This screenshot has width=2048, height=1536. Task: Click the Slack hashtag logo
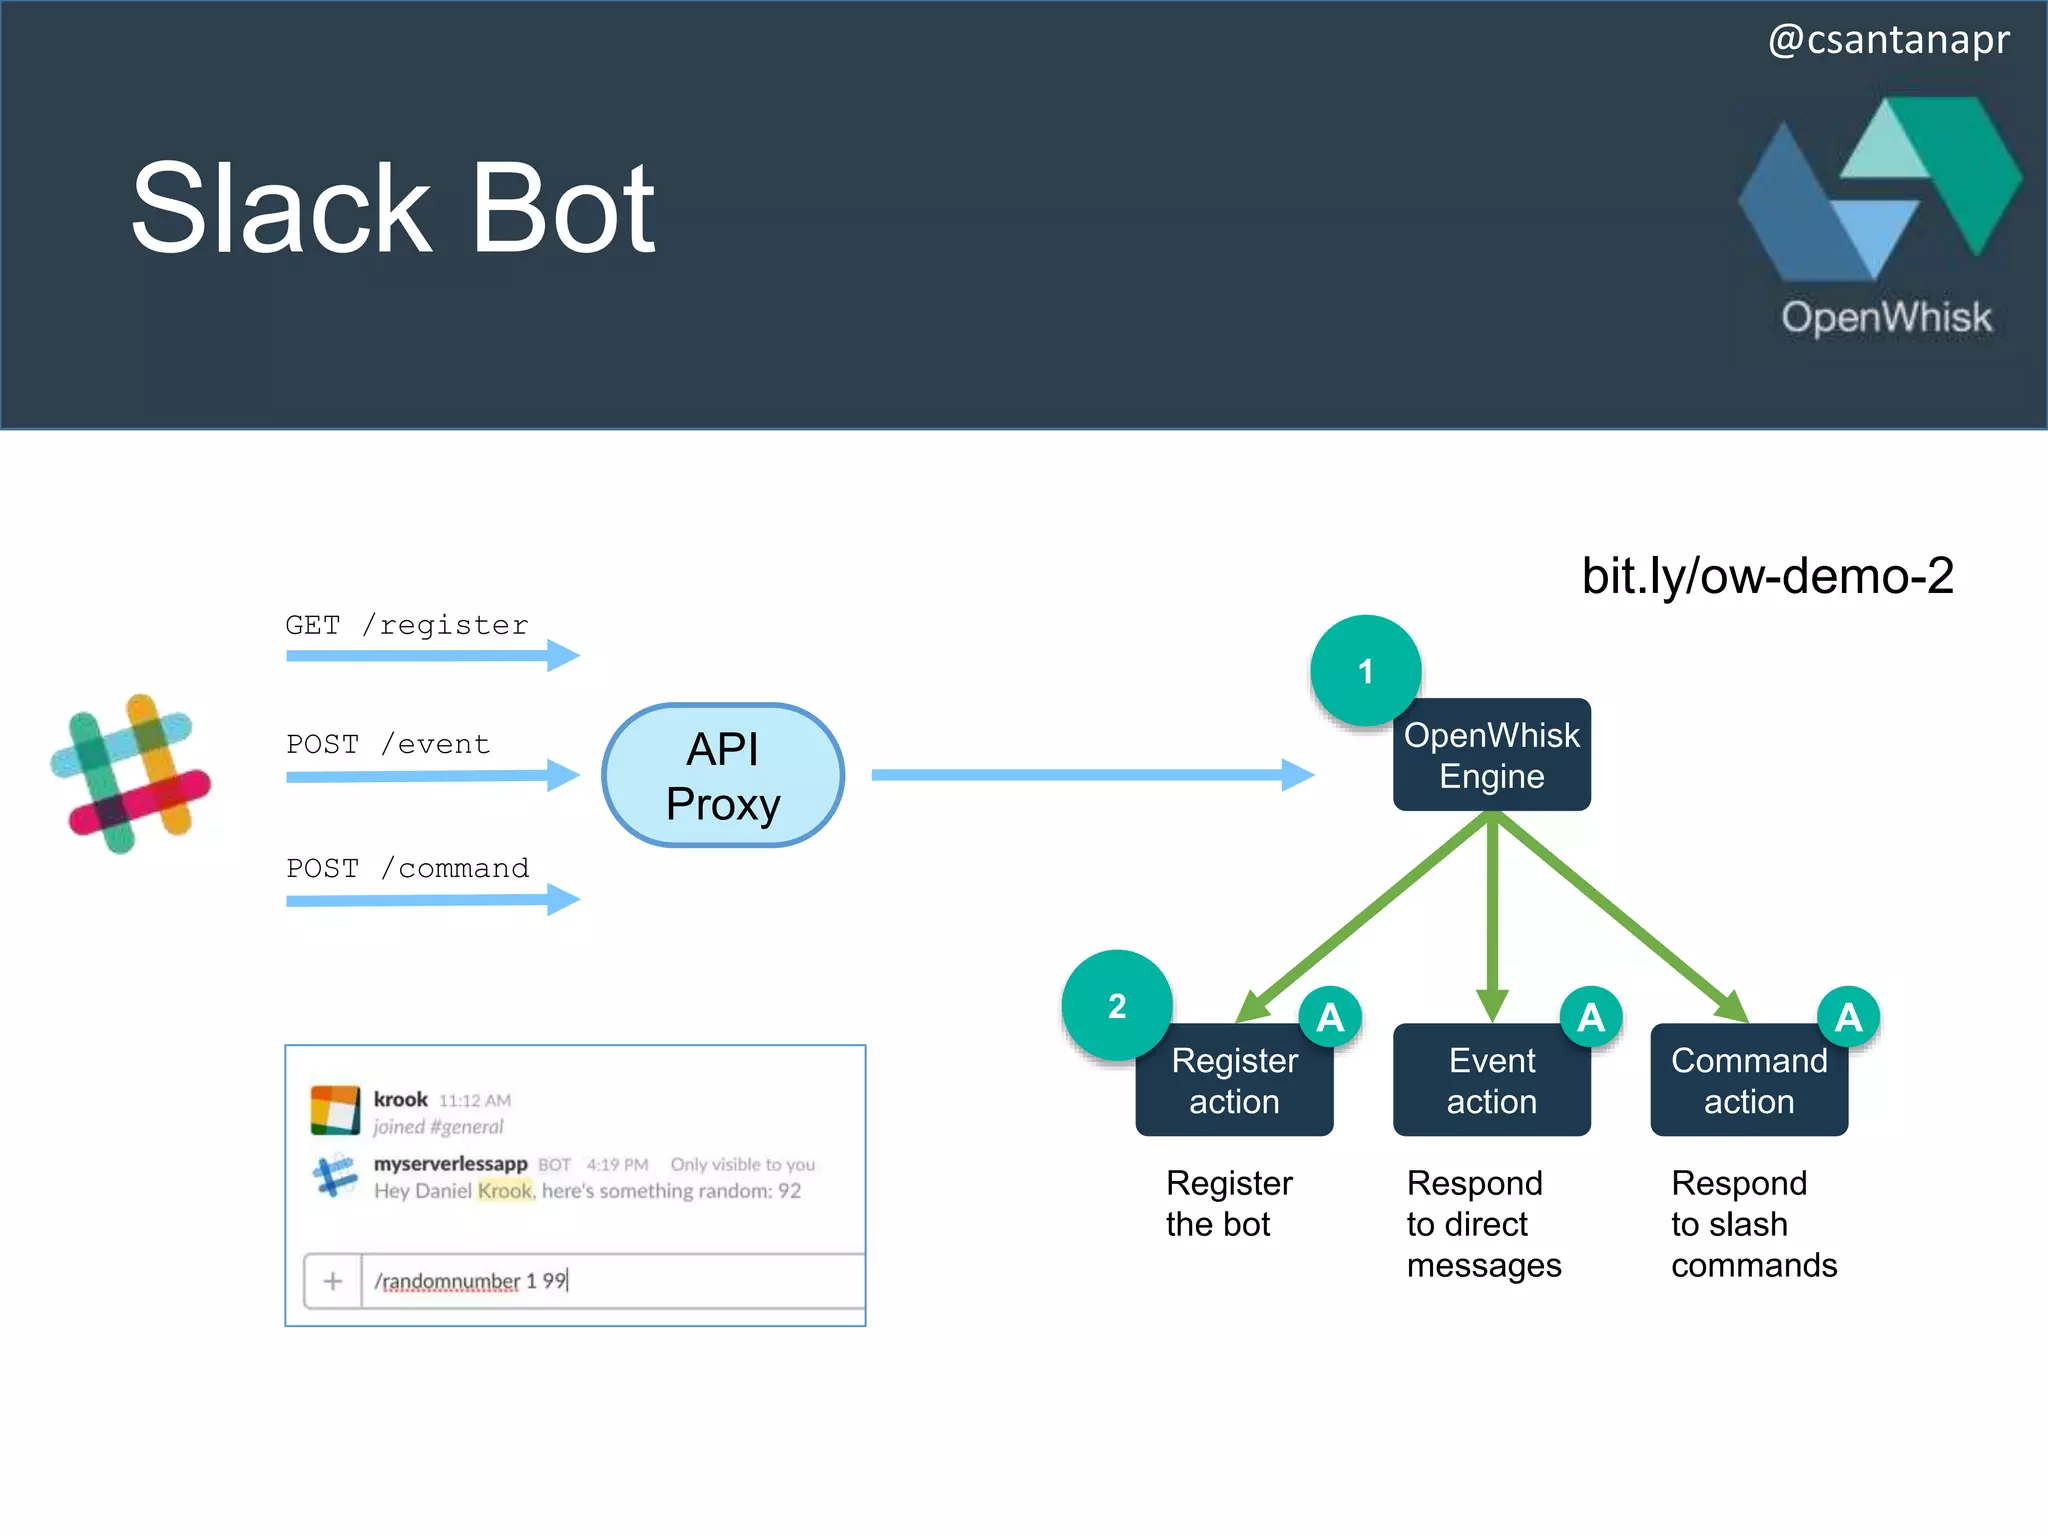(x=131, y=774)
